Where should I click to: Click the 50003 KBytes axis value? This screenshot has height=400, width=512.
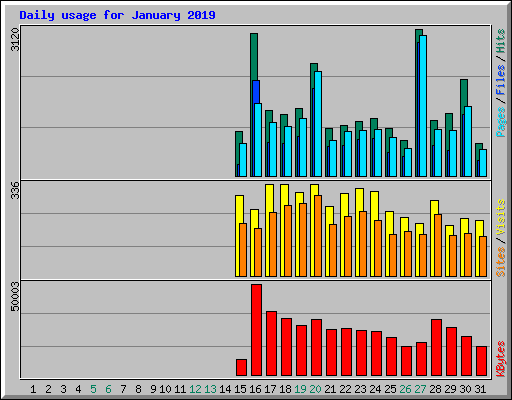click(x=15, y=297)
